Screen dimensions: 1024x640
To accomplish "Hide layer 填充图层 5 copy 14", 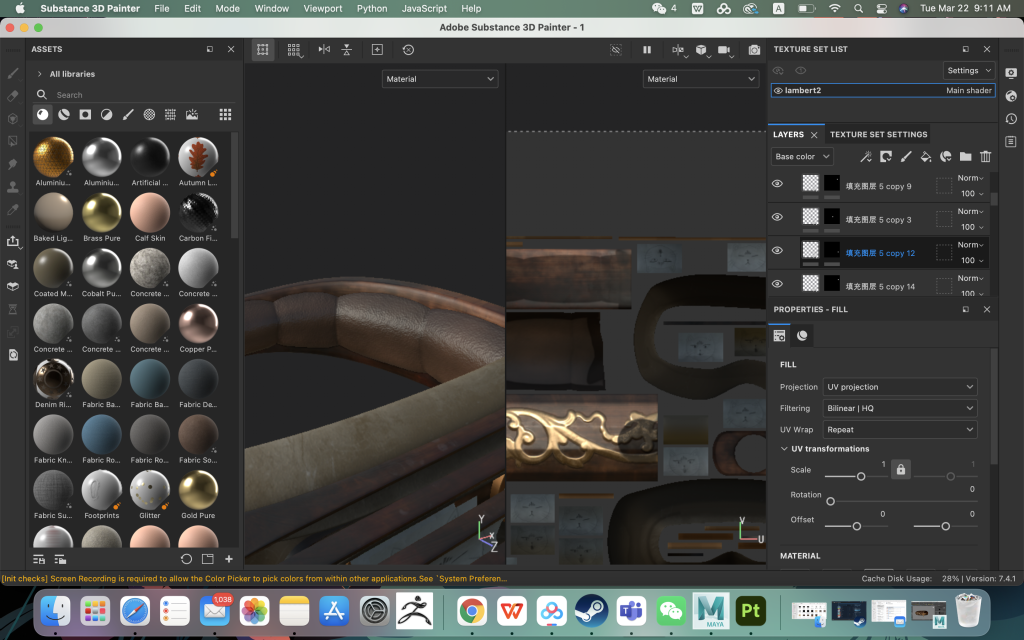I will [777, 283].
